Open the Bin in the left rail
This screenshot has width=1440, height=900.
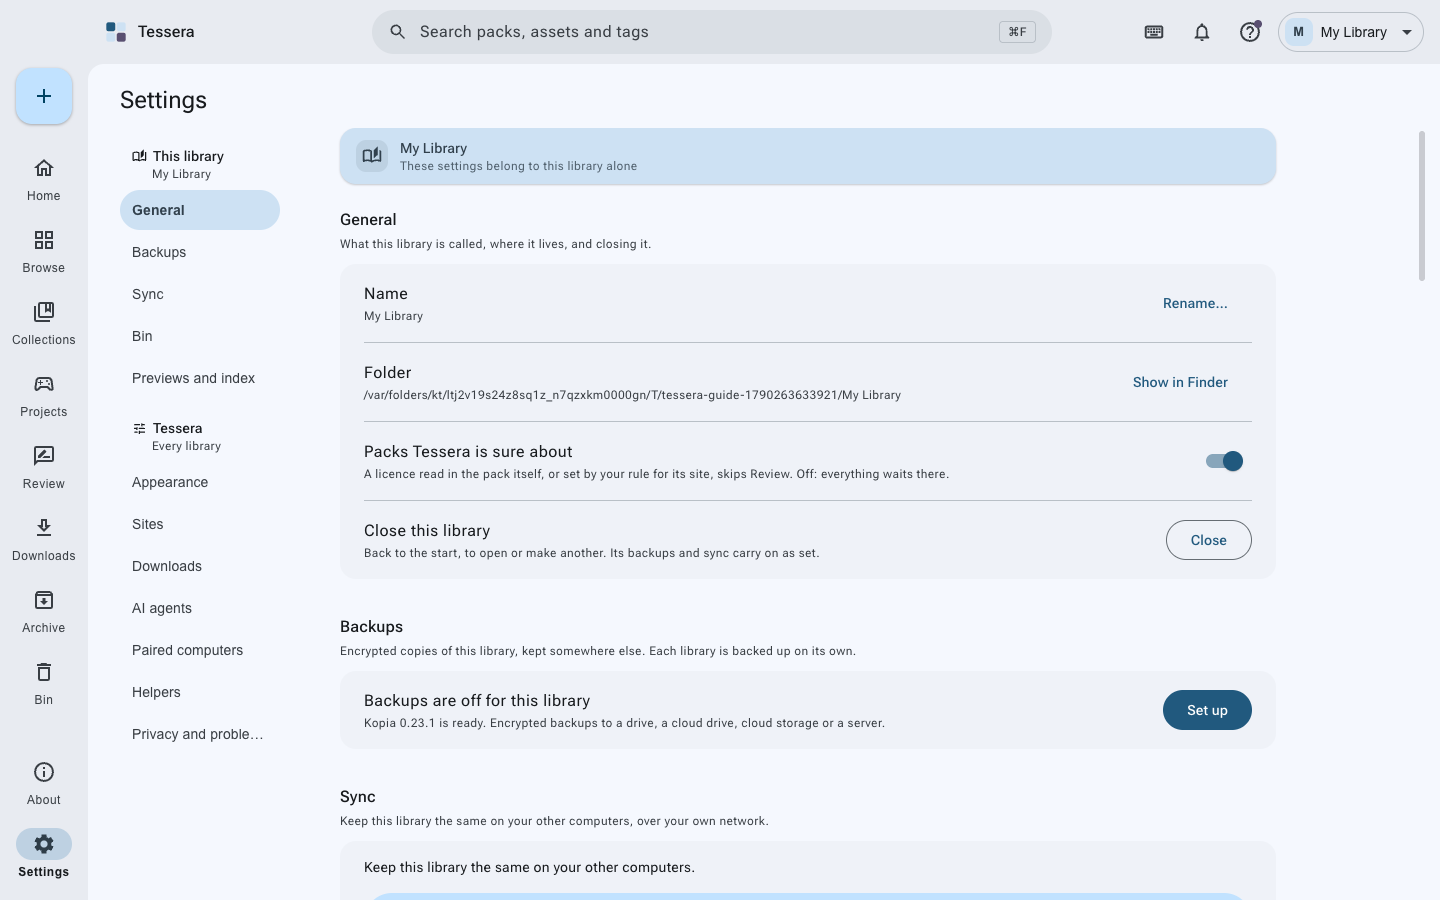[x=44, y=684]
